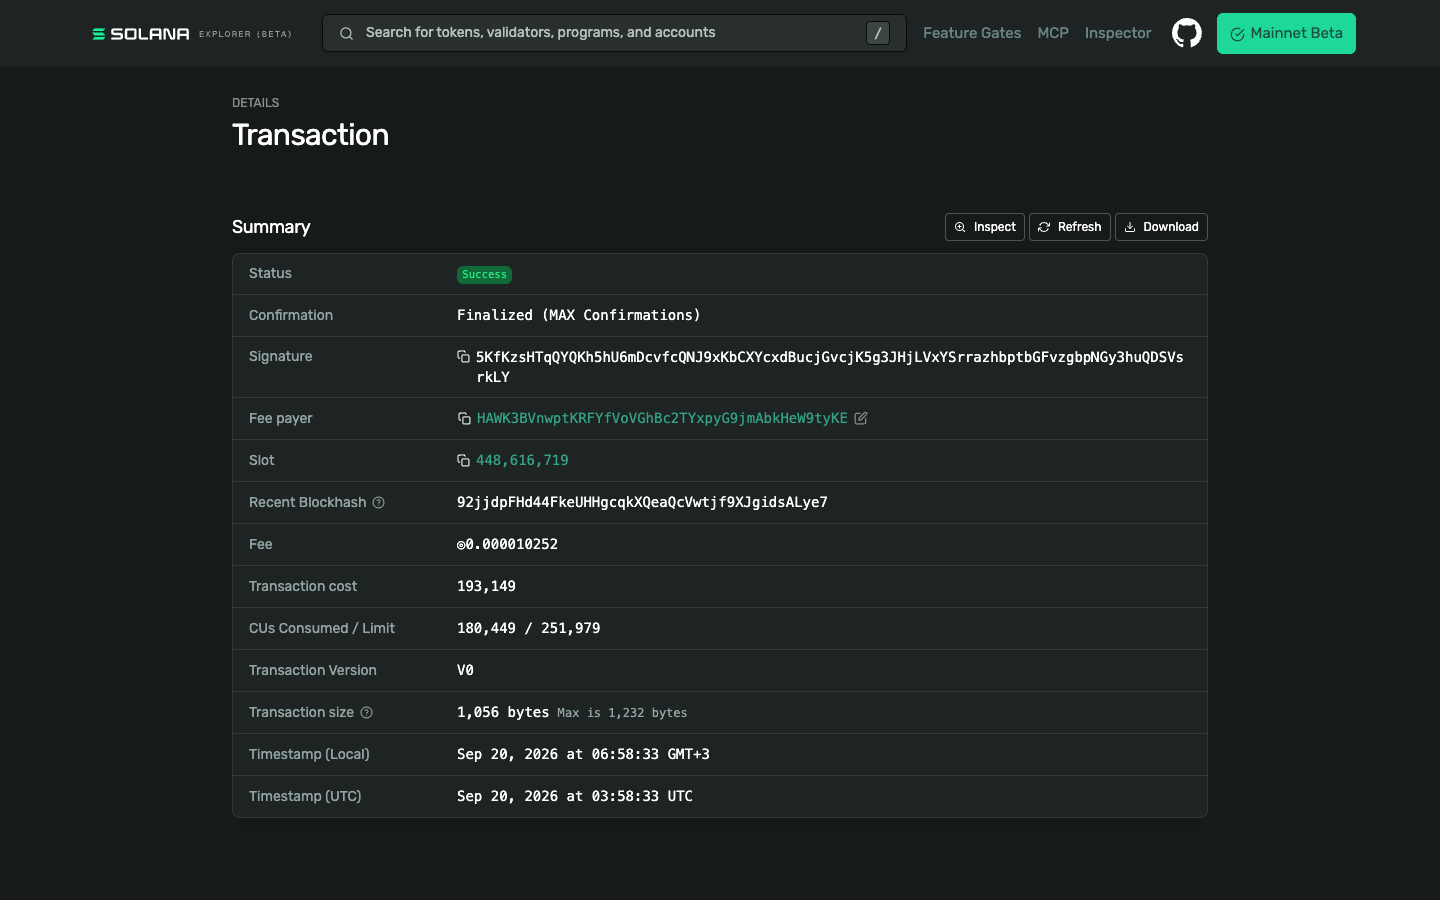This screenshot has height=900, width=1440.
Task: Select the recent blockhash value 92jjdpFHd44
Action: (x=642, y=502)
